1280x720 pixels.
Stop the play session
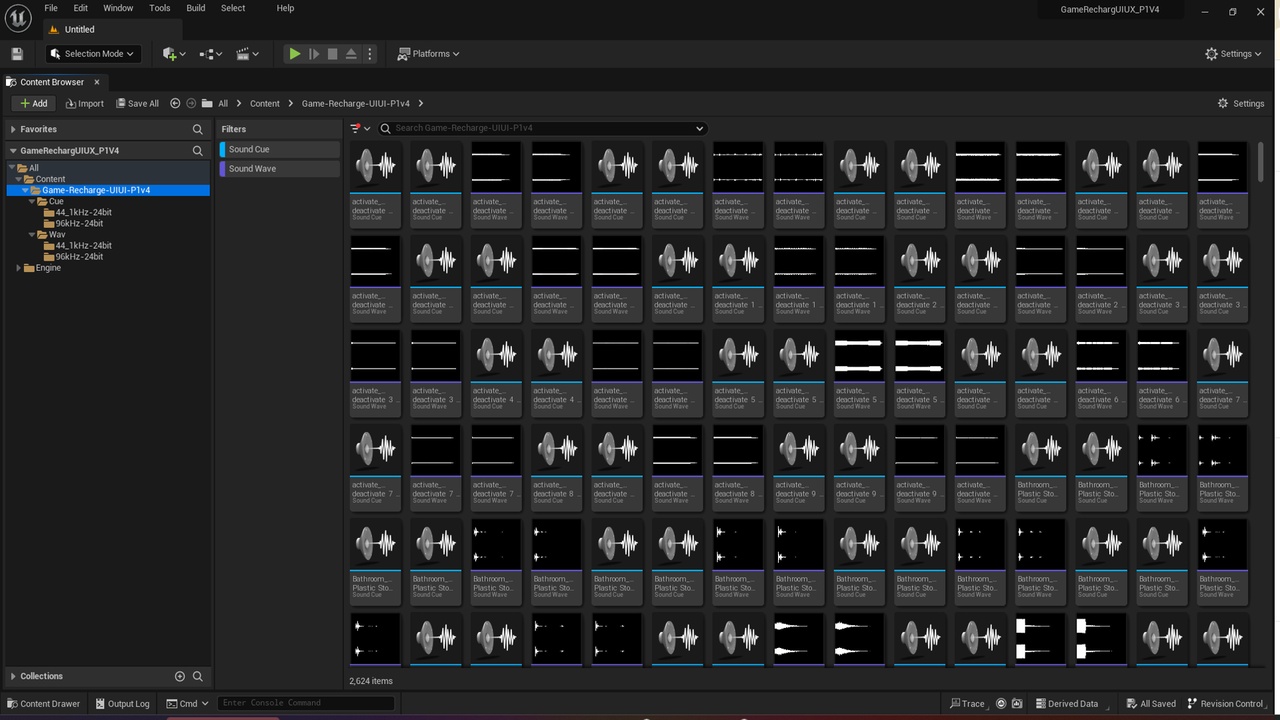pos(333,54)
